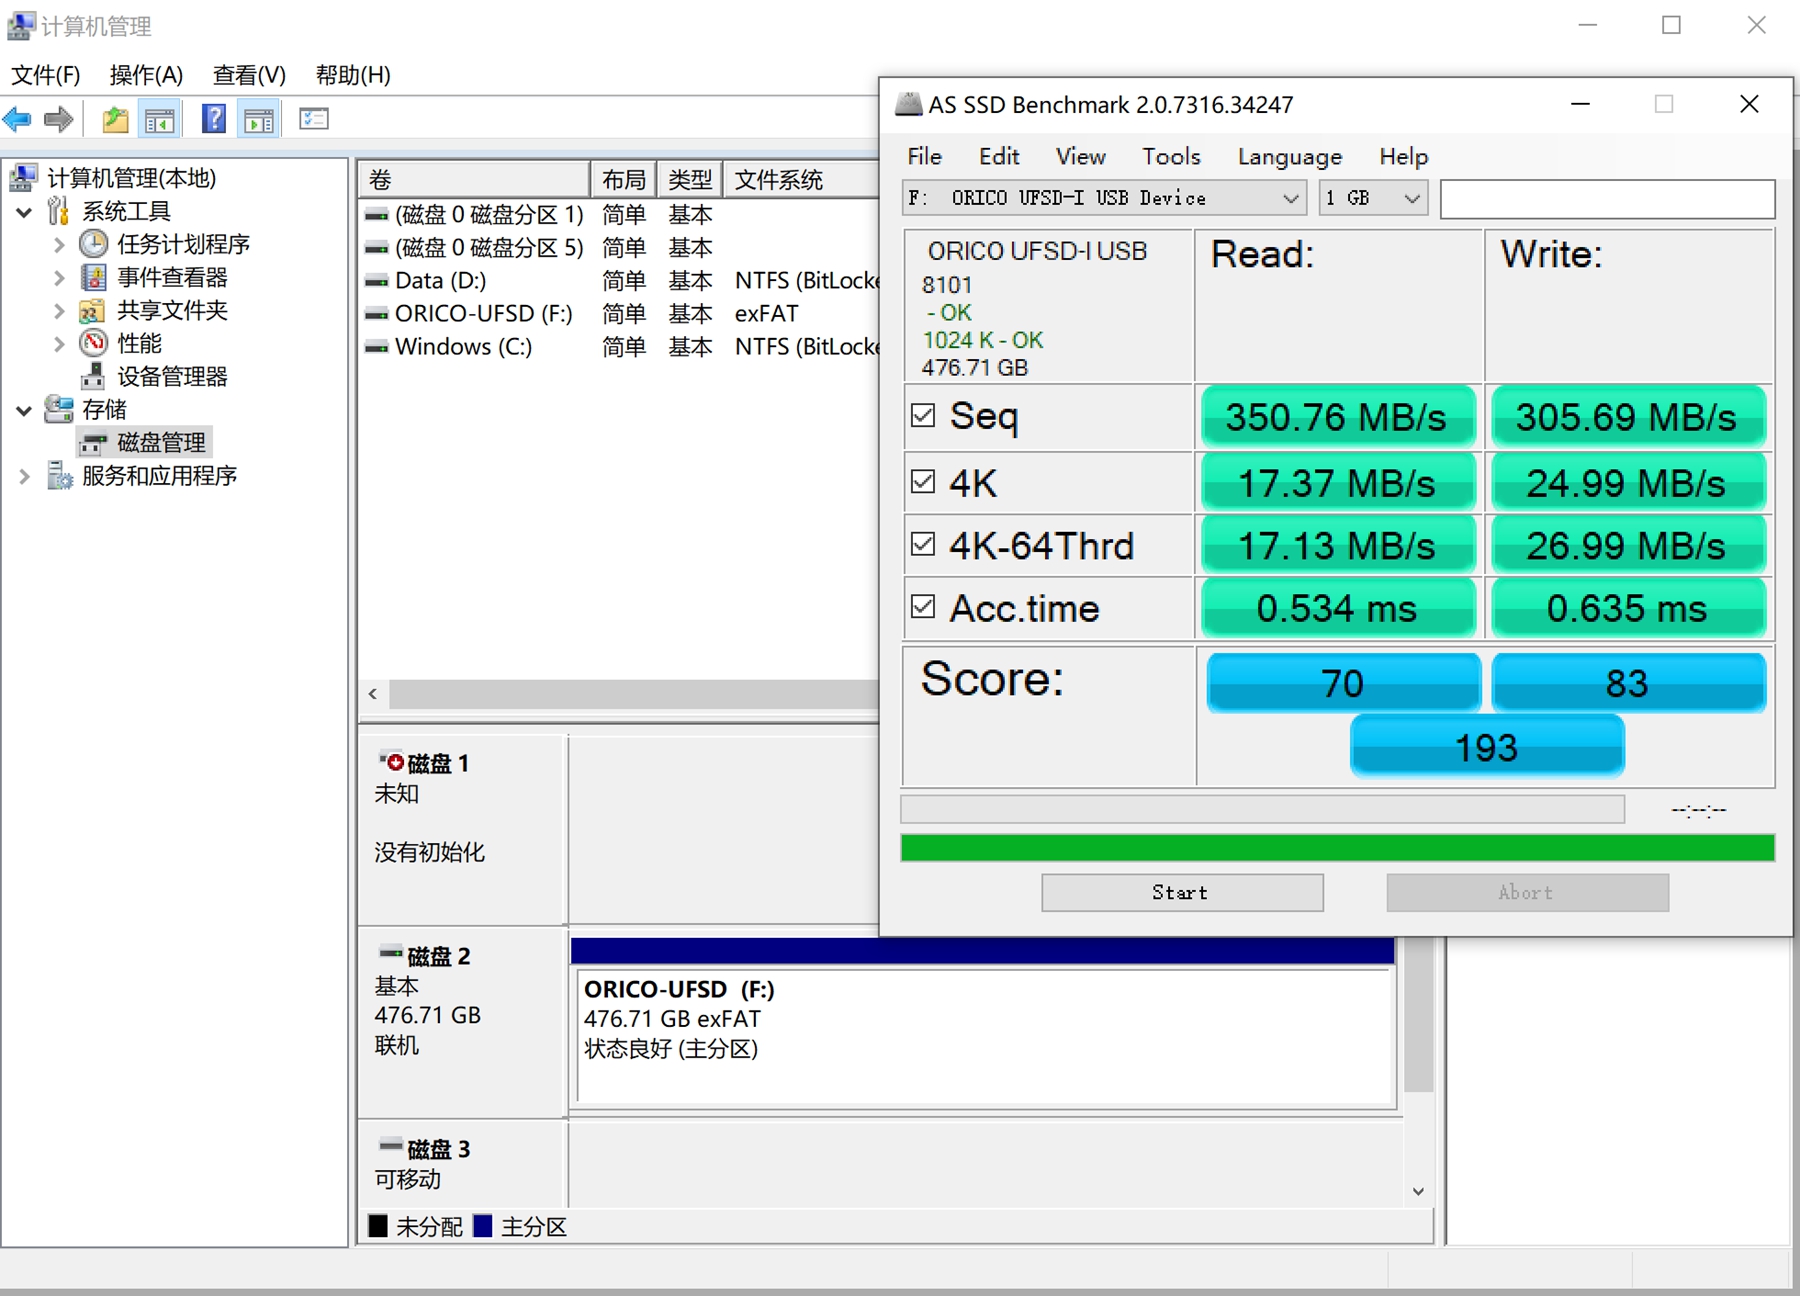The height and width of the screenshot is (1296, 1800).
Task: Click the blue help question mark icon
Action: [213, 120]
